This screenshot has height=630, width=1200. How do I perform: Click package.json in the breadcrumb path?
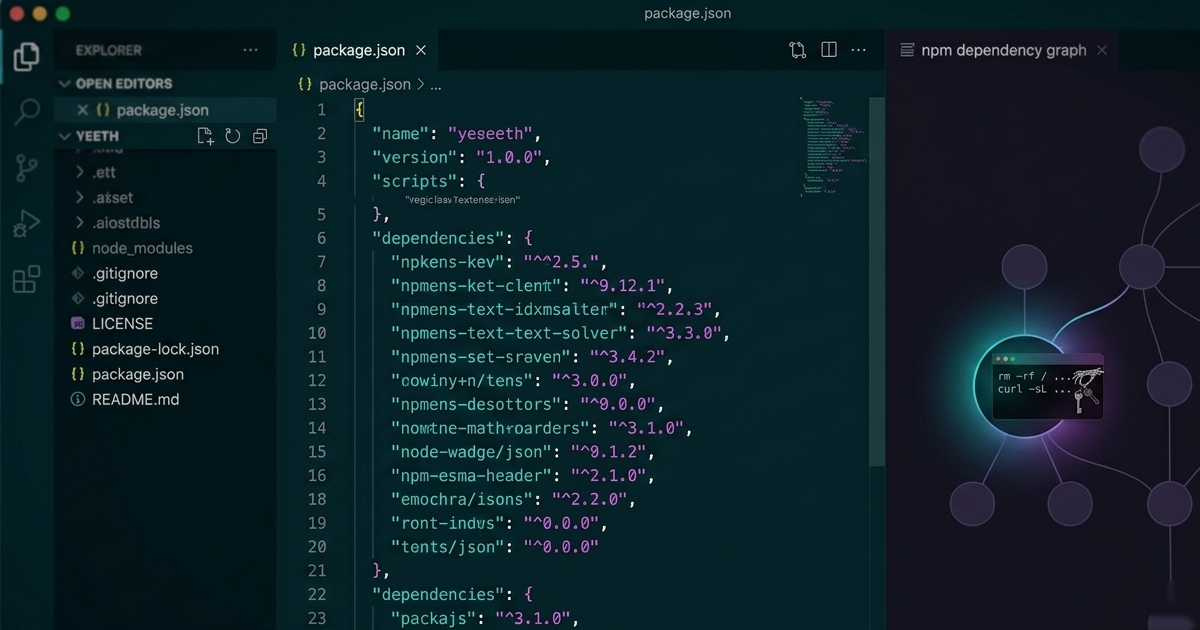tap(365, 85)
